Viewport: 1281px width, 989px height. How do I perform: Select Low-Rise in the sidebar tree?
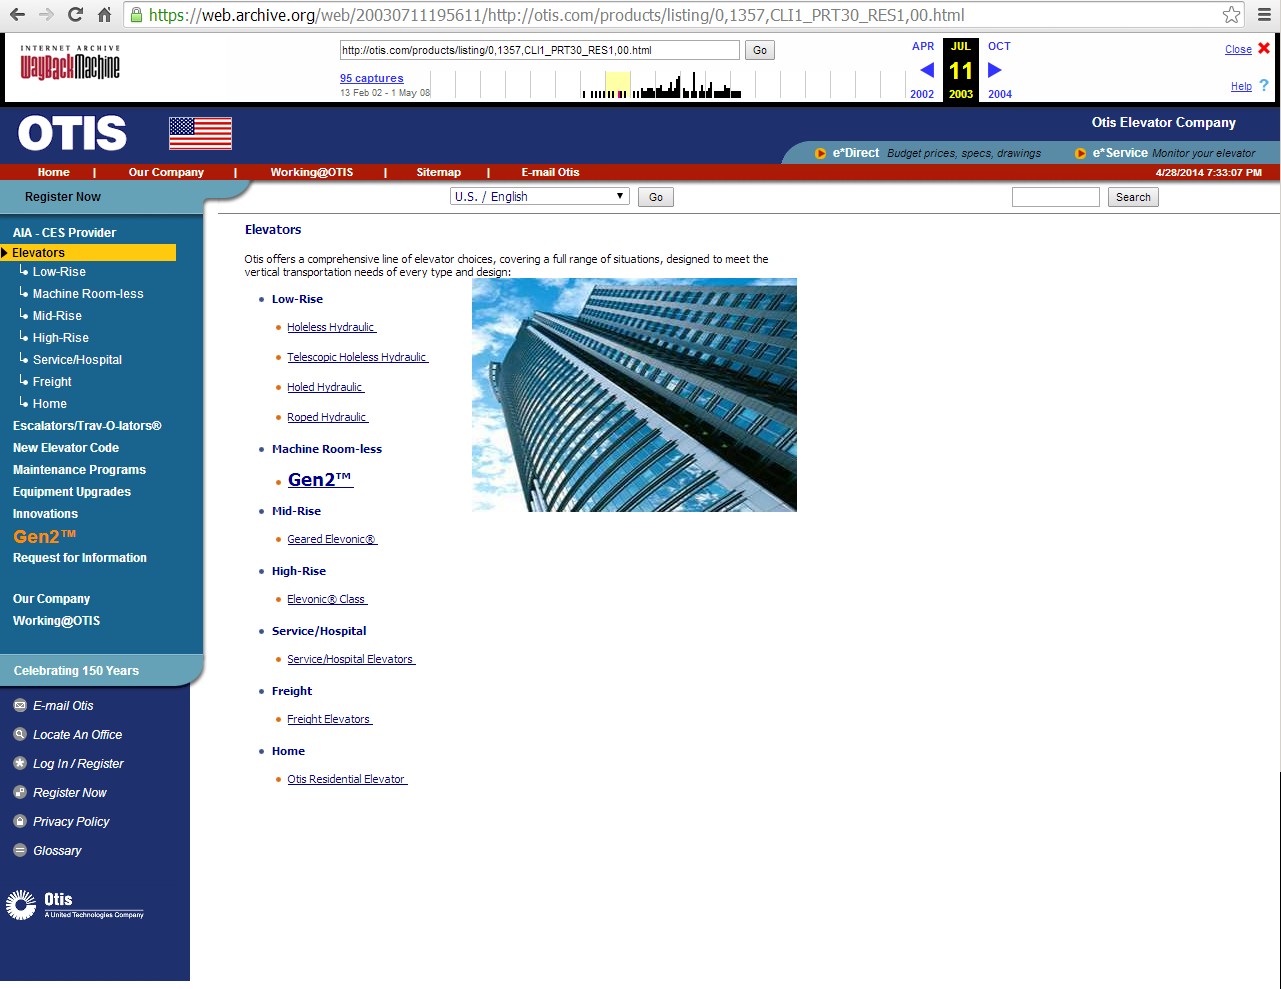click(59, 272)
